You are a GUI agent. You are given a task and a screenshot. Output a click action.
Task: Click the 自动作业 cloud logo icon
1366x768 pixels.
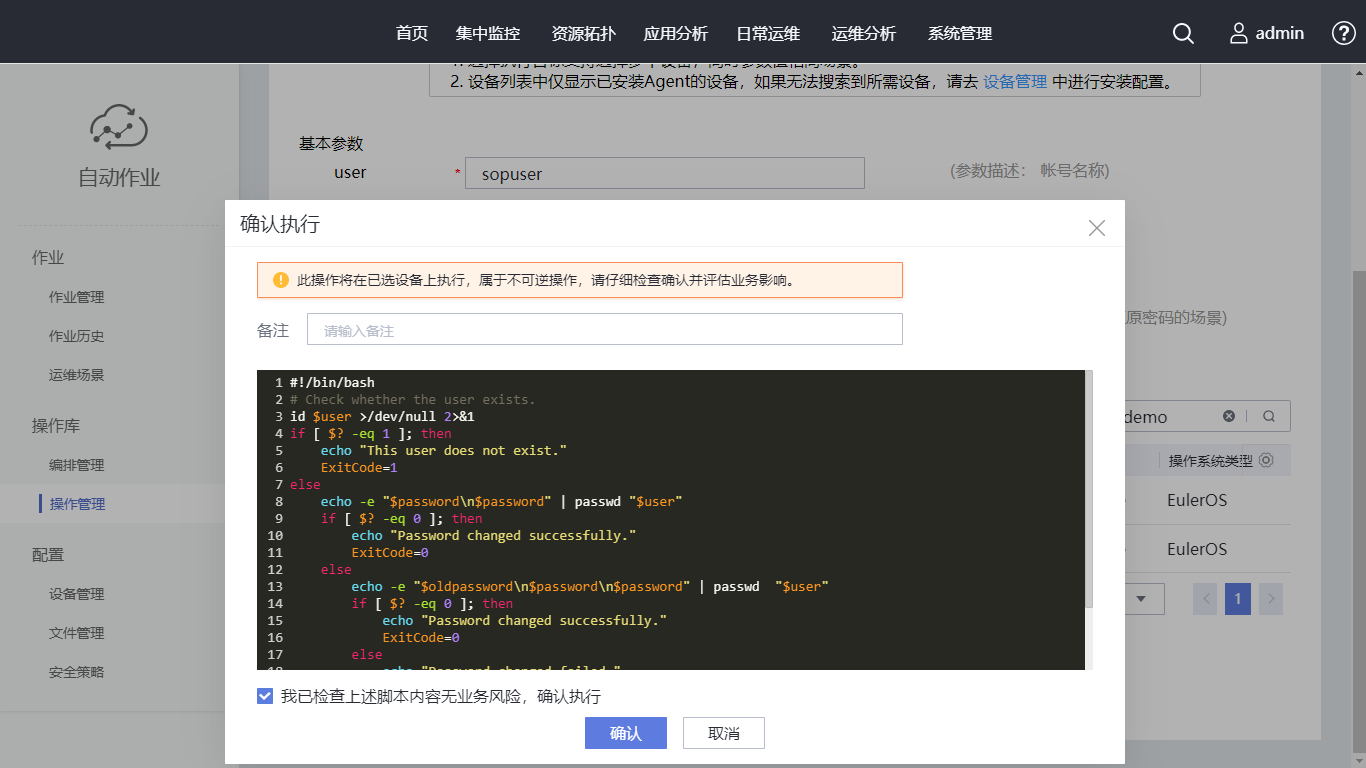[119, 126]
